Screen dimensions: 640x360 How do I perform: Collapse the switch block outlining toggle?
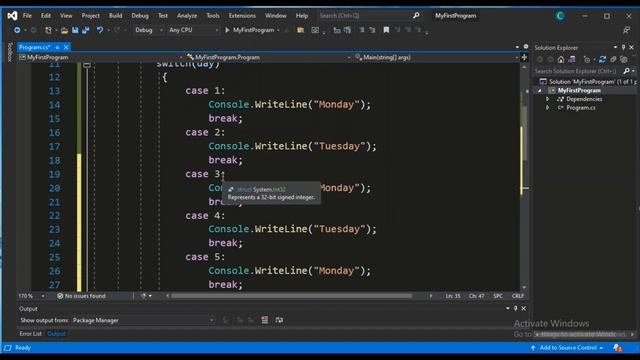pos(87,65)
